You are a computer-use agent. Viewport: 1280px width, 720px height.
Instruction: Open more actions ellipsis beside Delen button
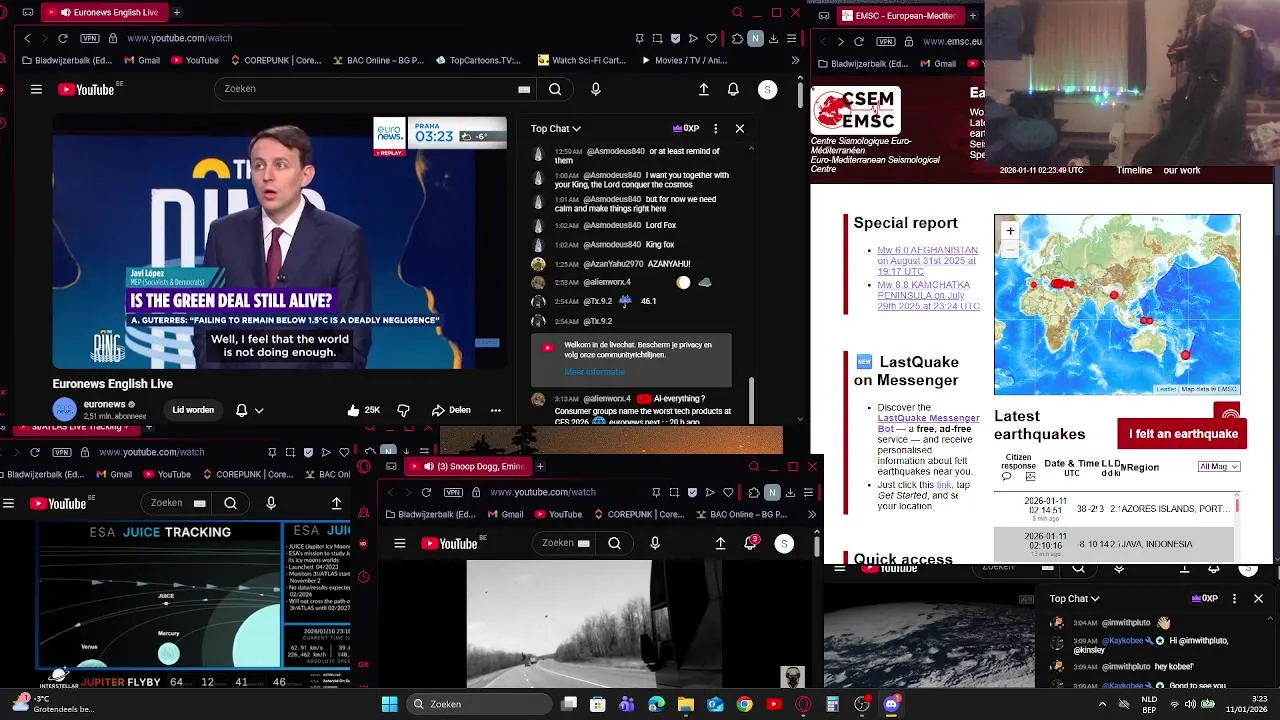tap(495, 410)
